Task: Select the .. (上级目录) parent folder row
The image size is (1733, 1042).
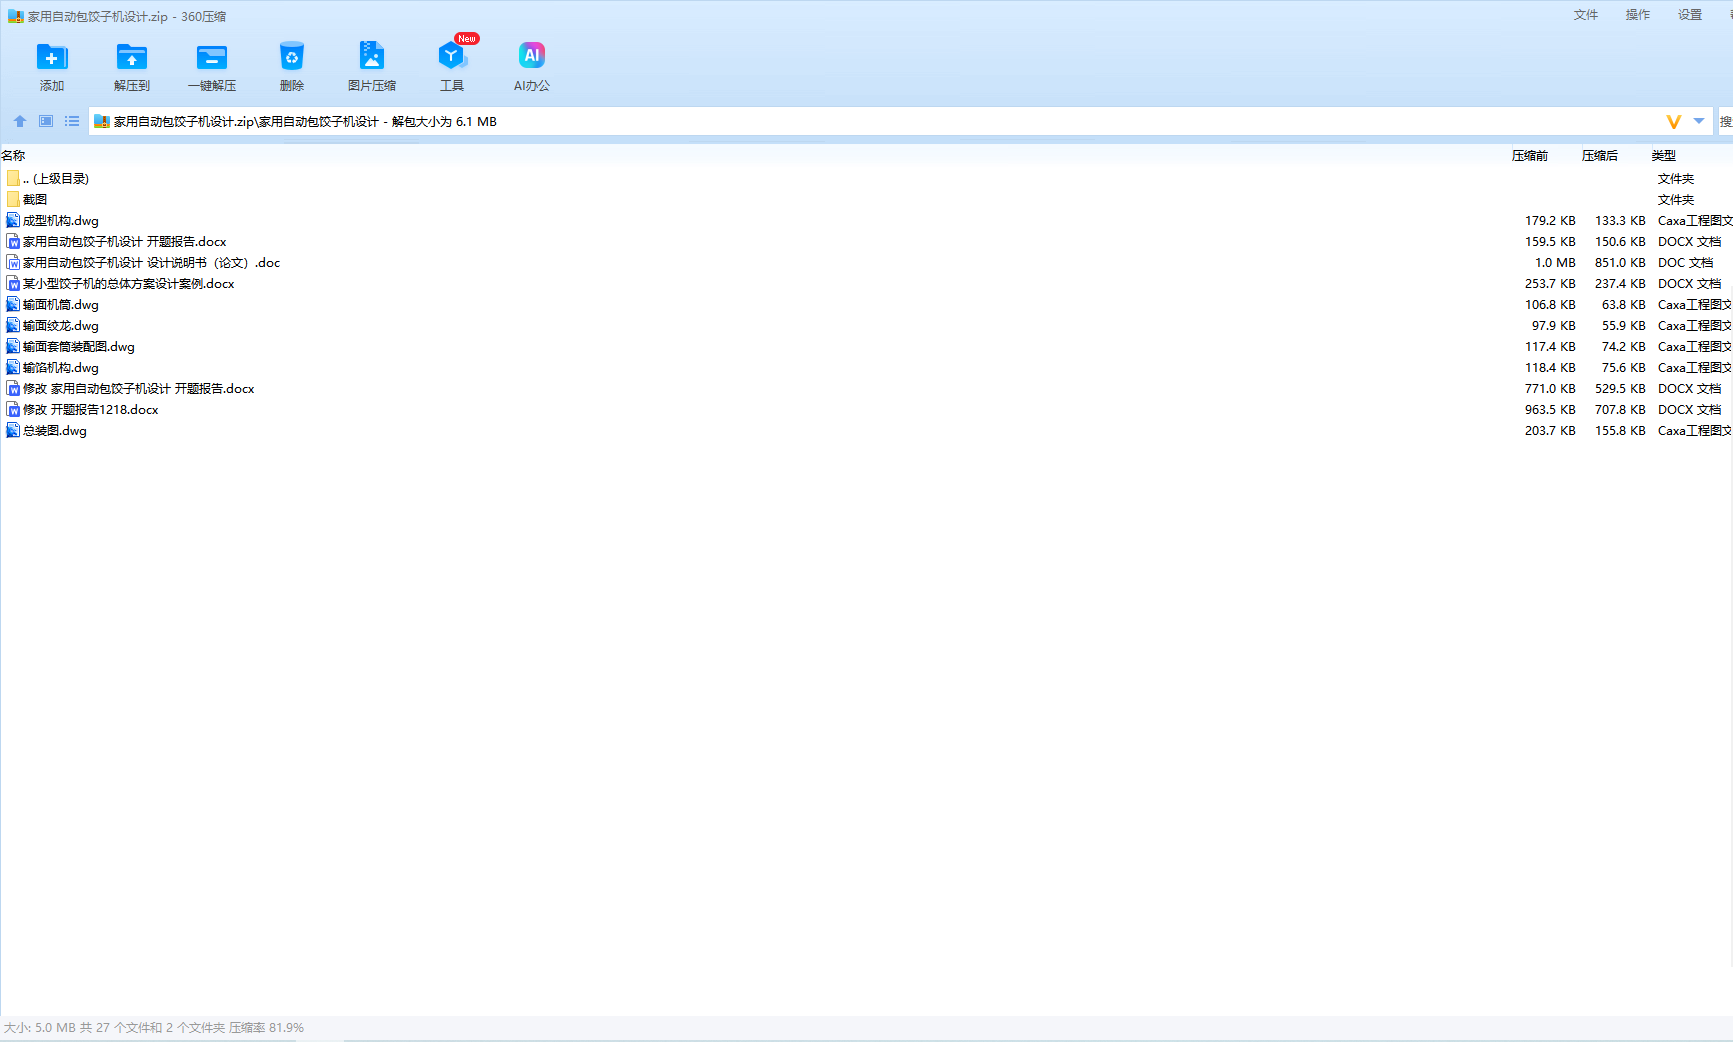Action: click(866, 179)
